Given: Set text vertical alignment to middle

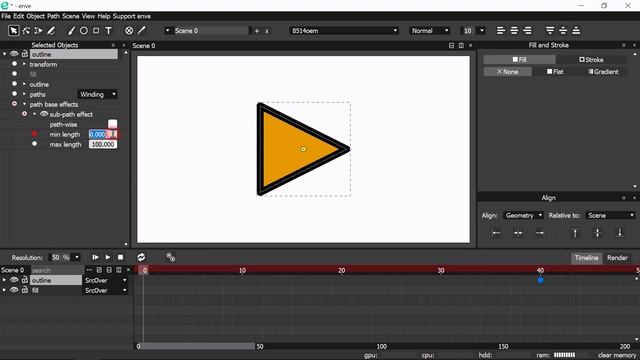Looking at the screenshot, I should pyautogui.click(x=563, y=31).
